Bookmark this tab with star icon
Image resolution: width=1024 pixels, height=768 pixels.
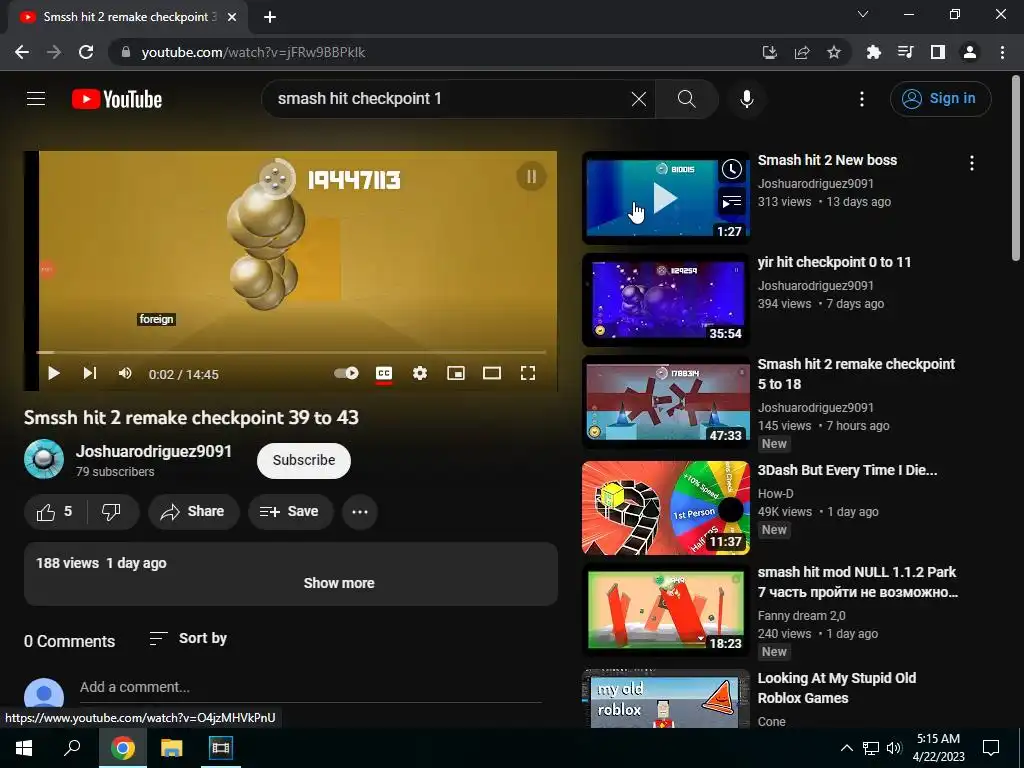pyautogui.click(x=834, y=52)
